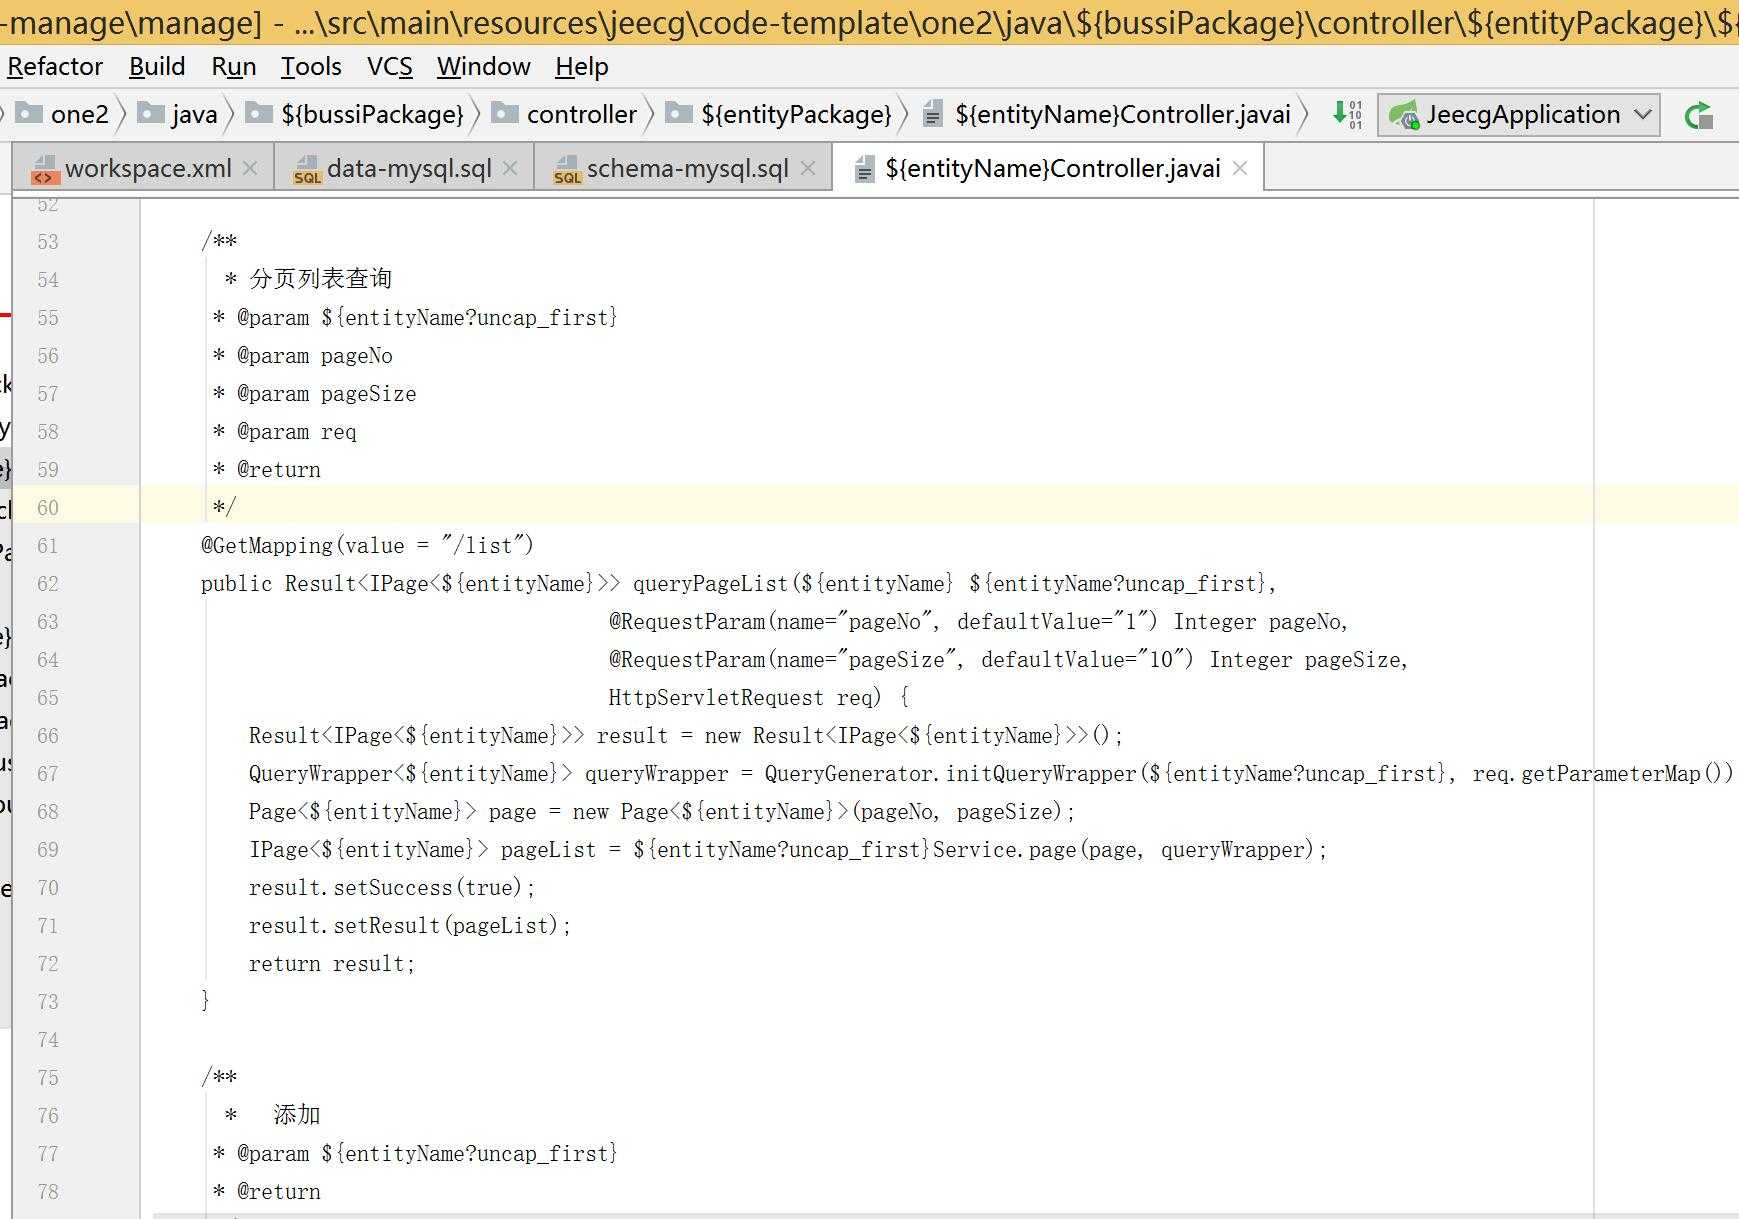
Task: Click the green rerun application icon
Action: [x=1699, y=116]
